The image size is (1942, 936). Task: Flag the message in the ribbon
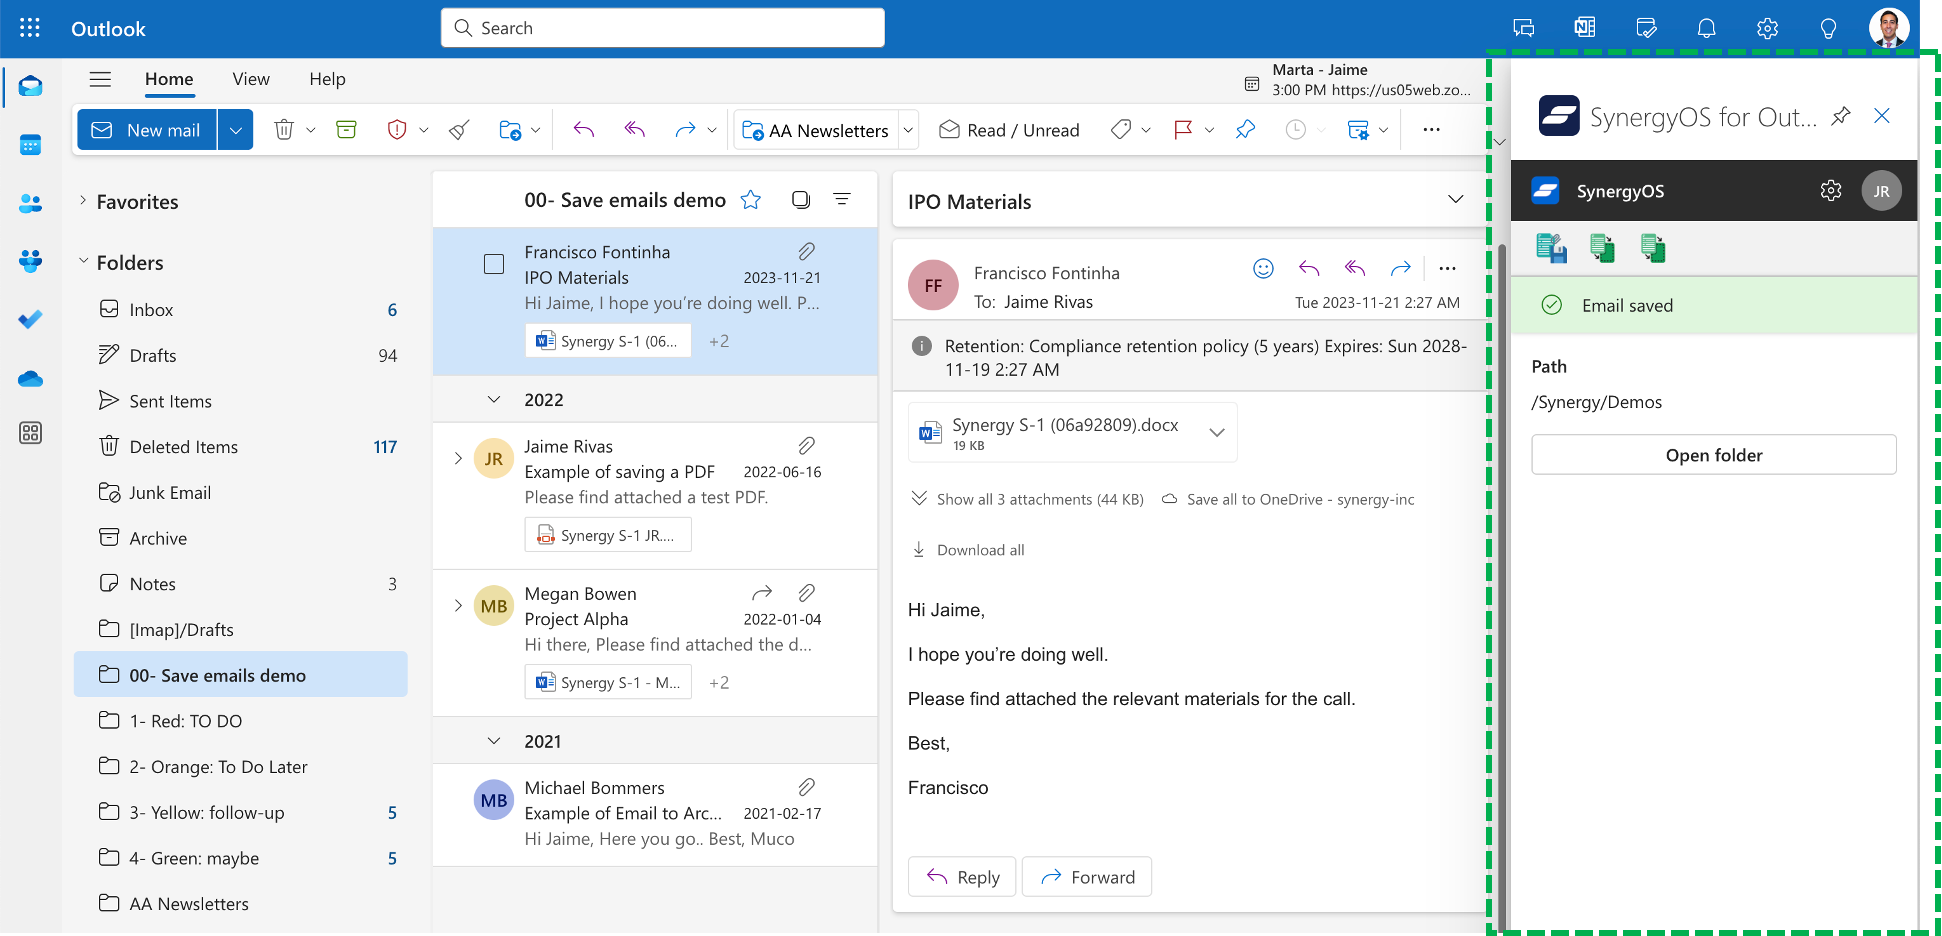point(1183,130)
